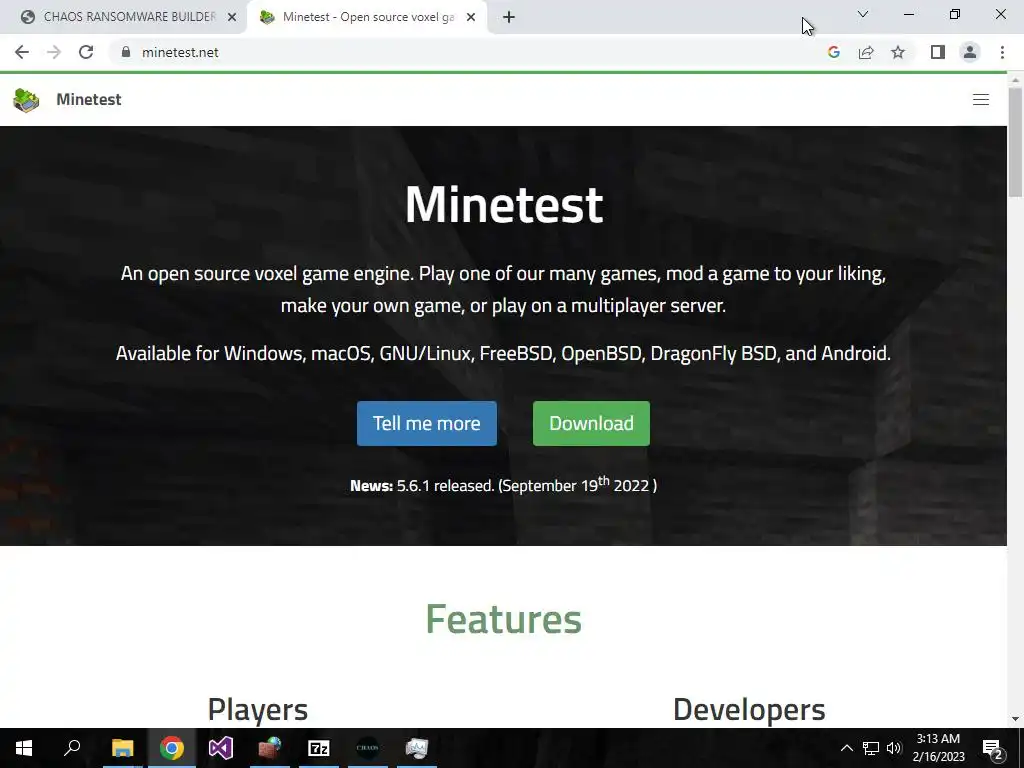Open the Chrome profile avatar
The image size is (1024, 768).
click(x=970, y=52)
